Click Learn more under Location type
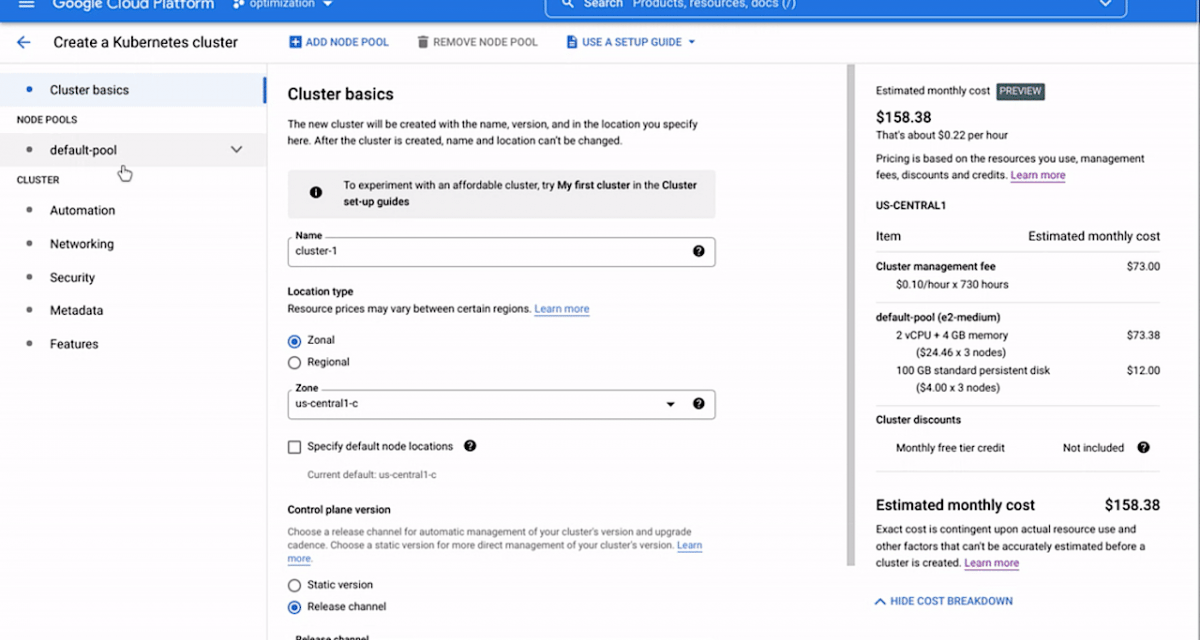Image resolution: width=1200 pixels, height=640 pixels. point(561,308)
